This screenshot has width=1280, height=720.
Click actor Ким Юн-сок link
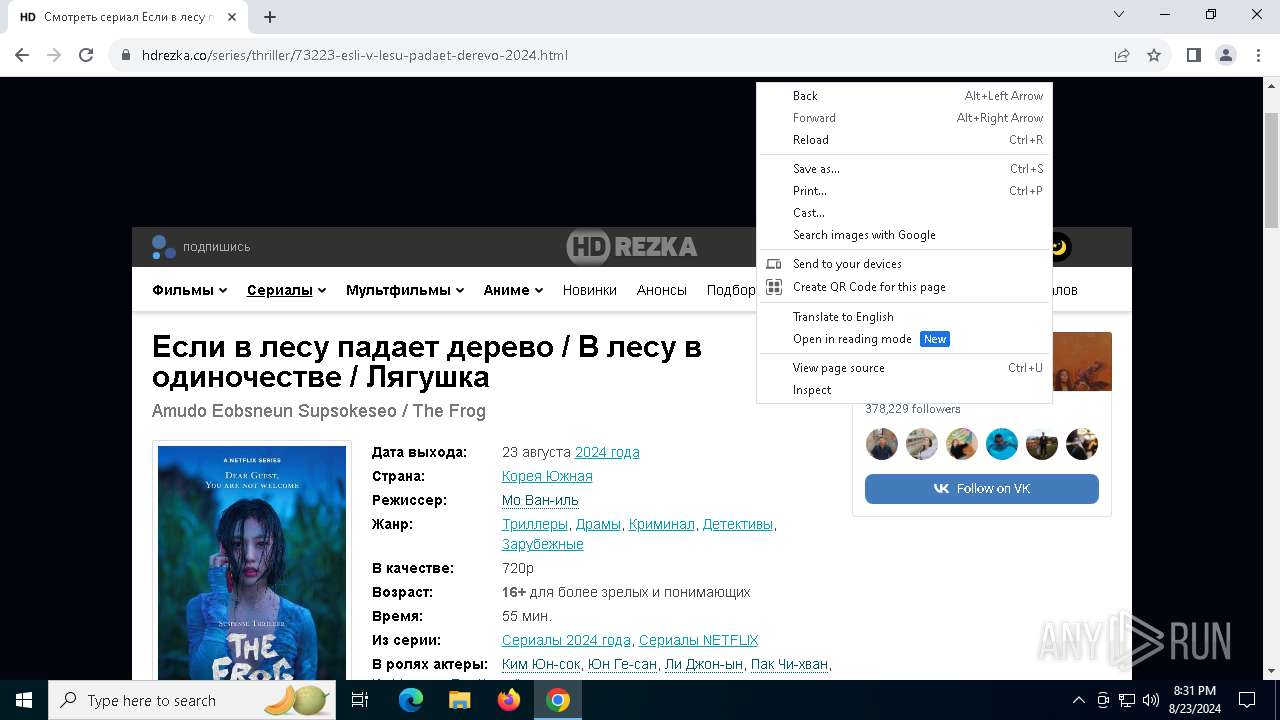coord(541,664)
